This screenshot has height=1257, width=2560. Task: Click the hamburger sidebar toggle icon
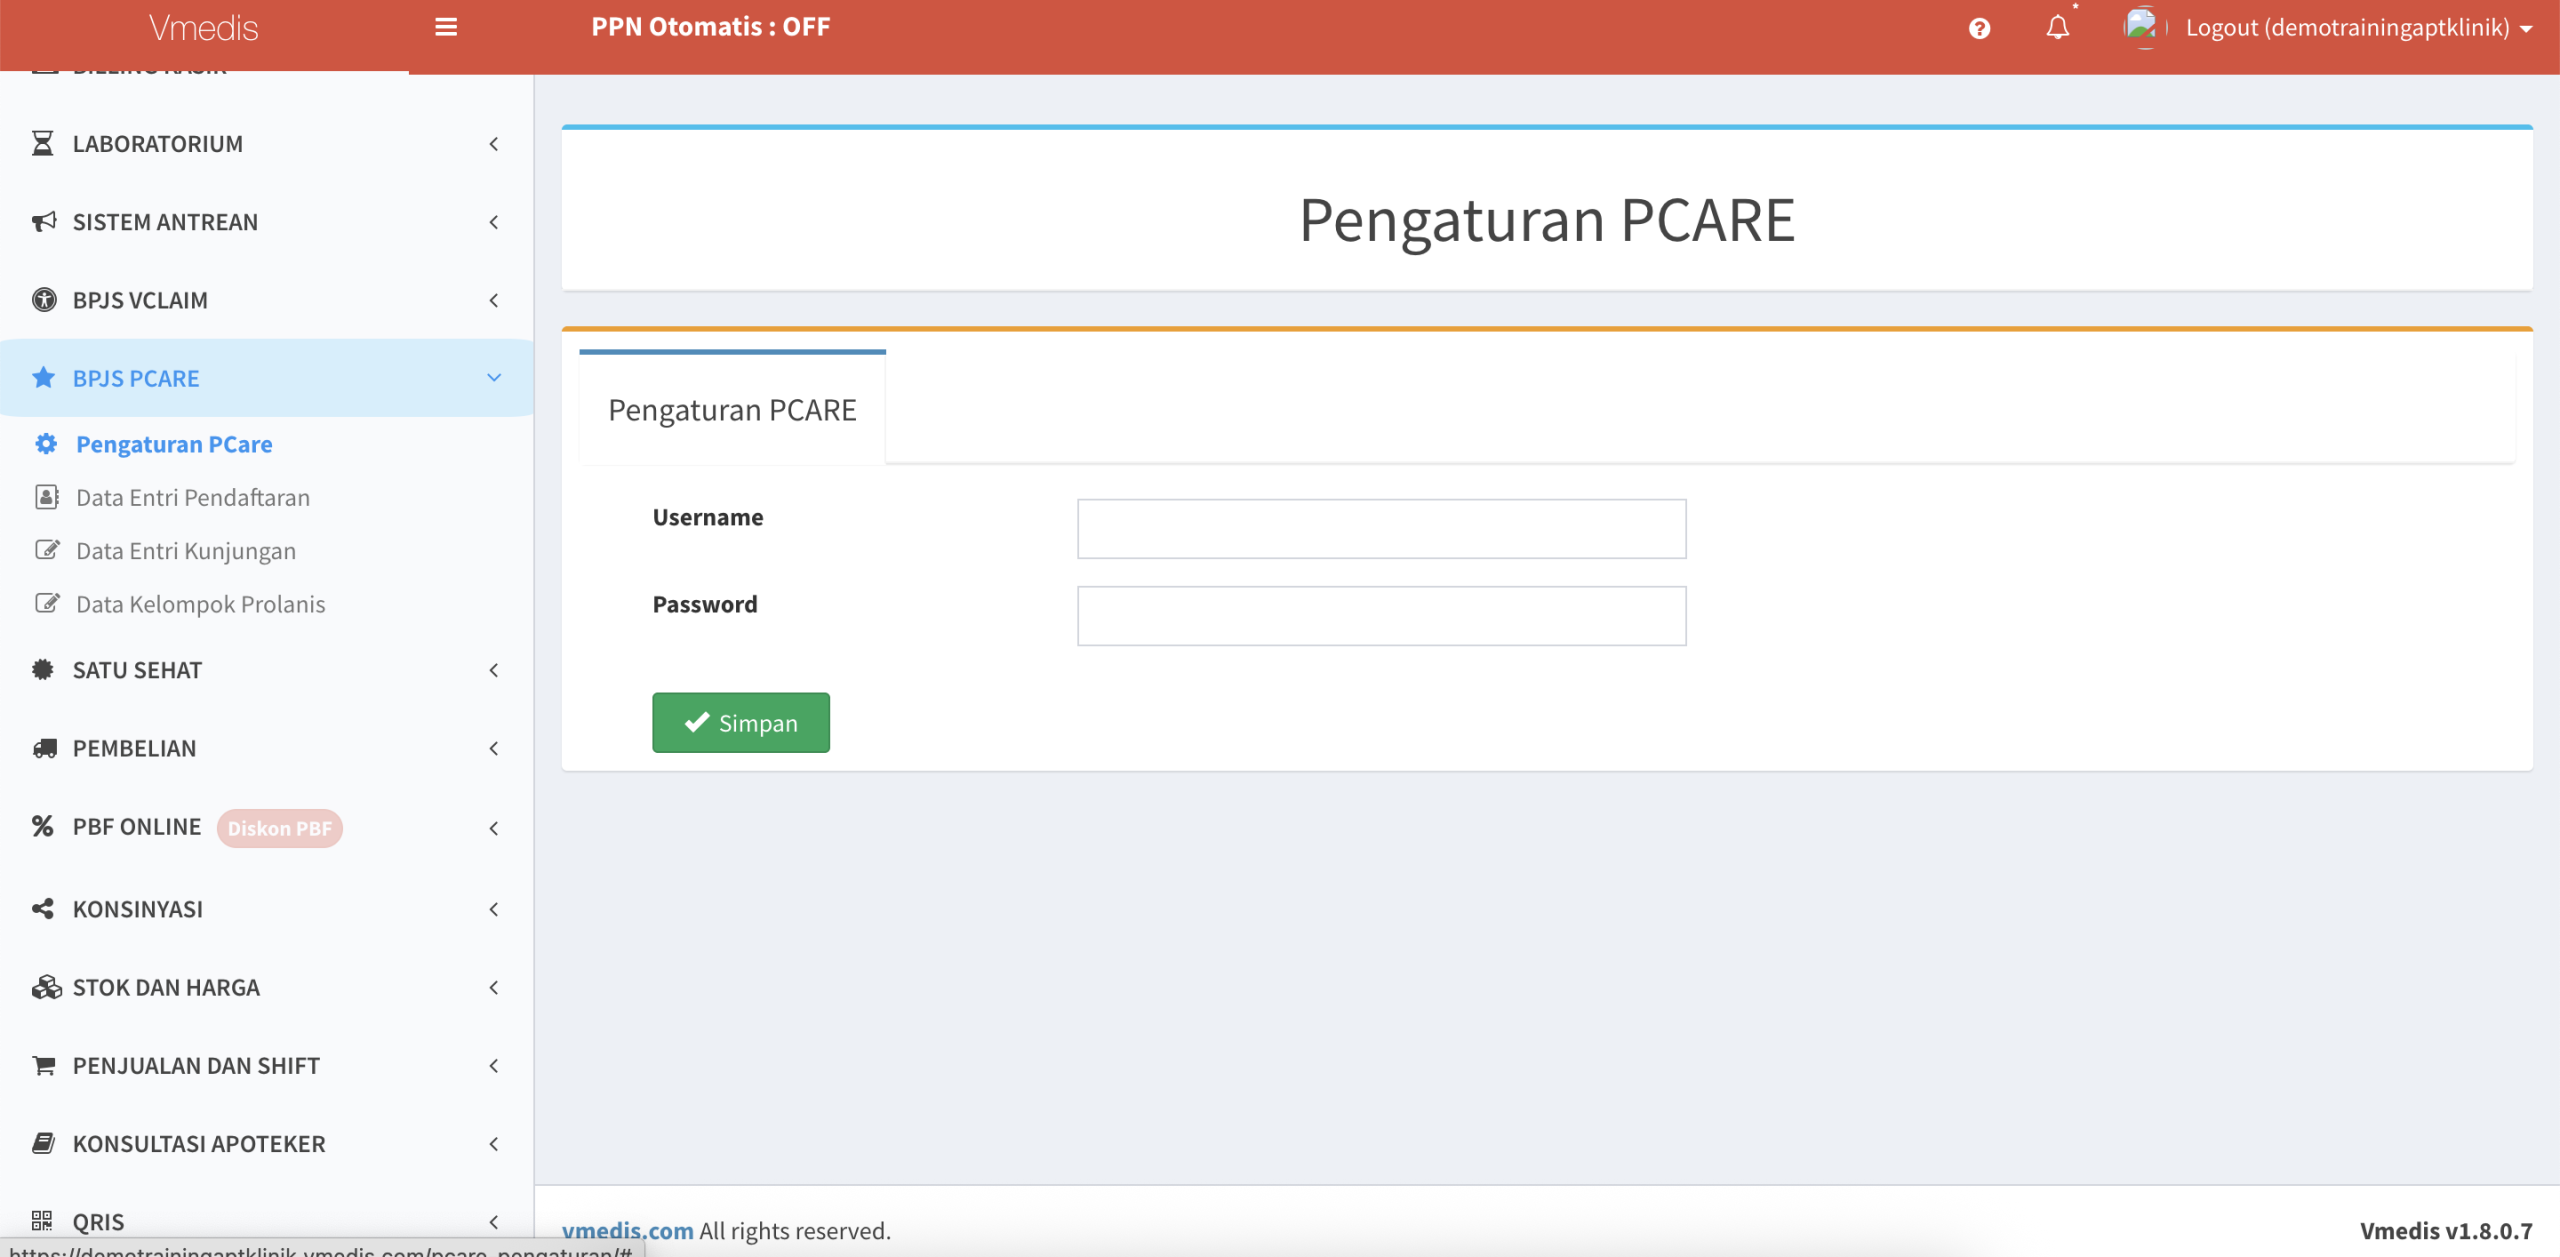click(x=446, y=27)
